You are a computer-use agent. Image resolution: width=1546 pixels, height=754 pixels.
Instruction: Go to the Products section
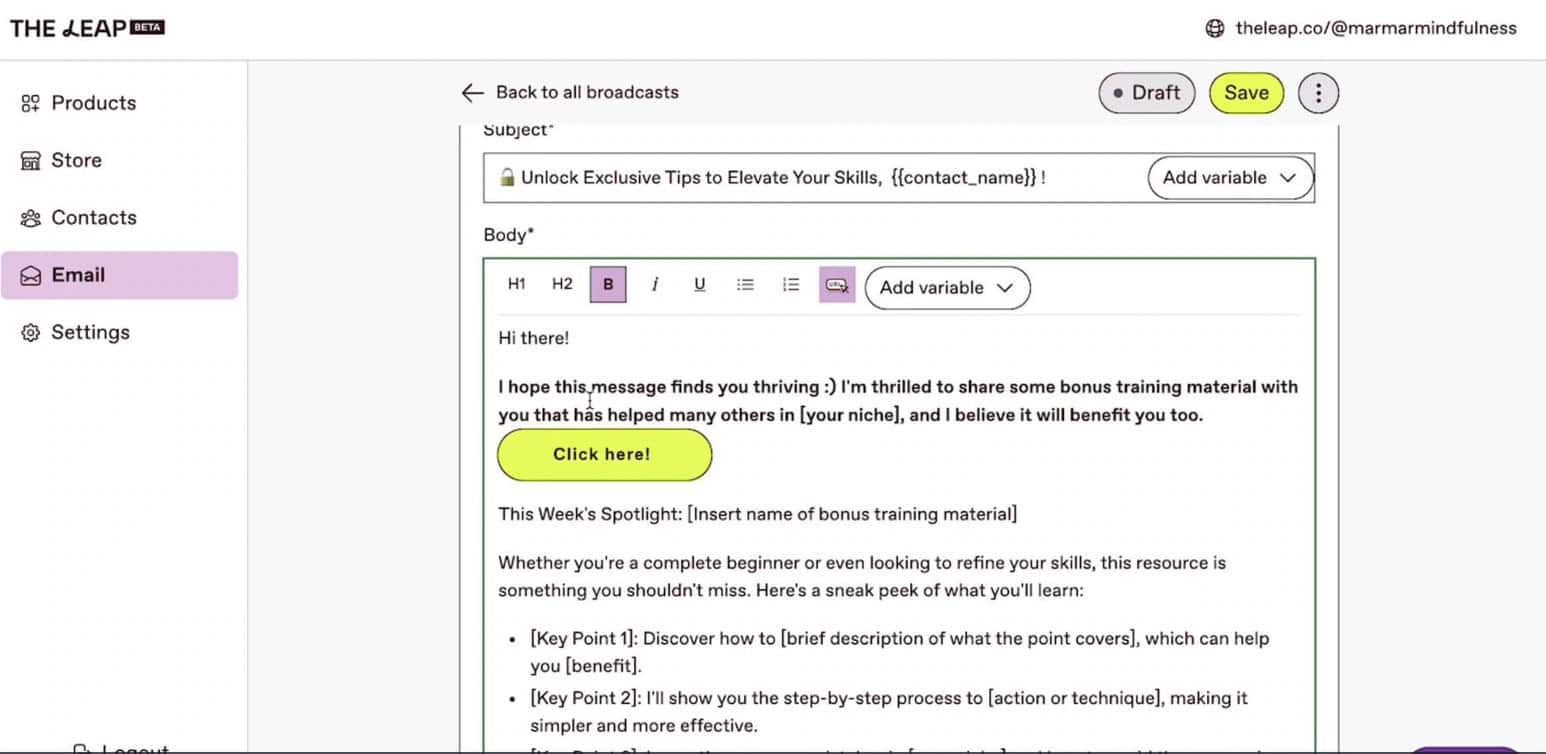click(95, 102)
